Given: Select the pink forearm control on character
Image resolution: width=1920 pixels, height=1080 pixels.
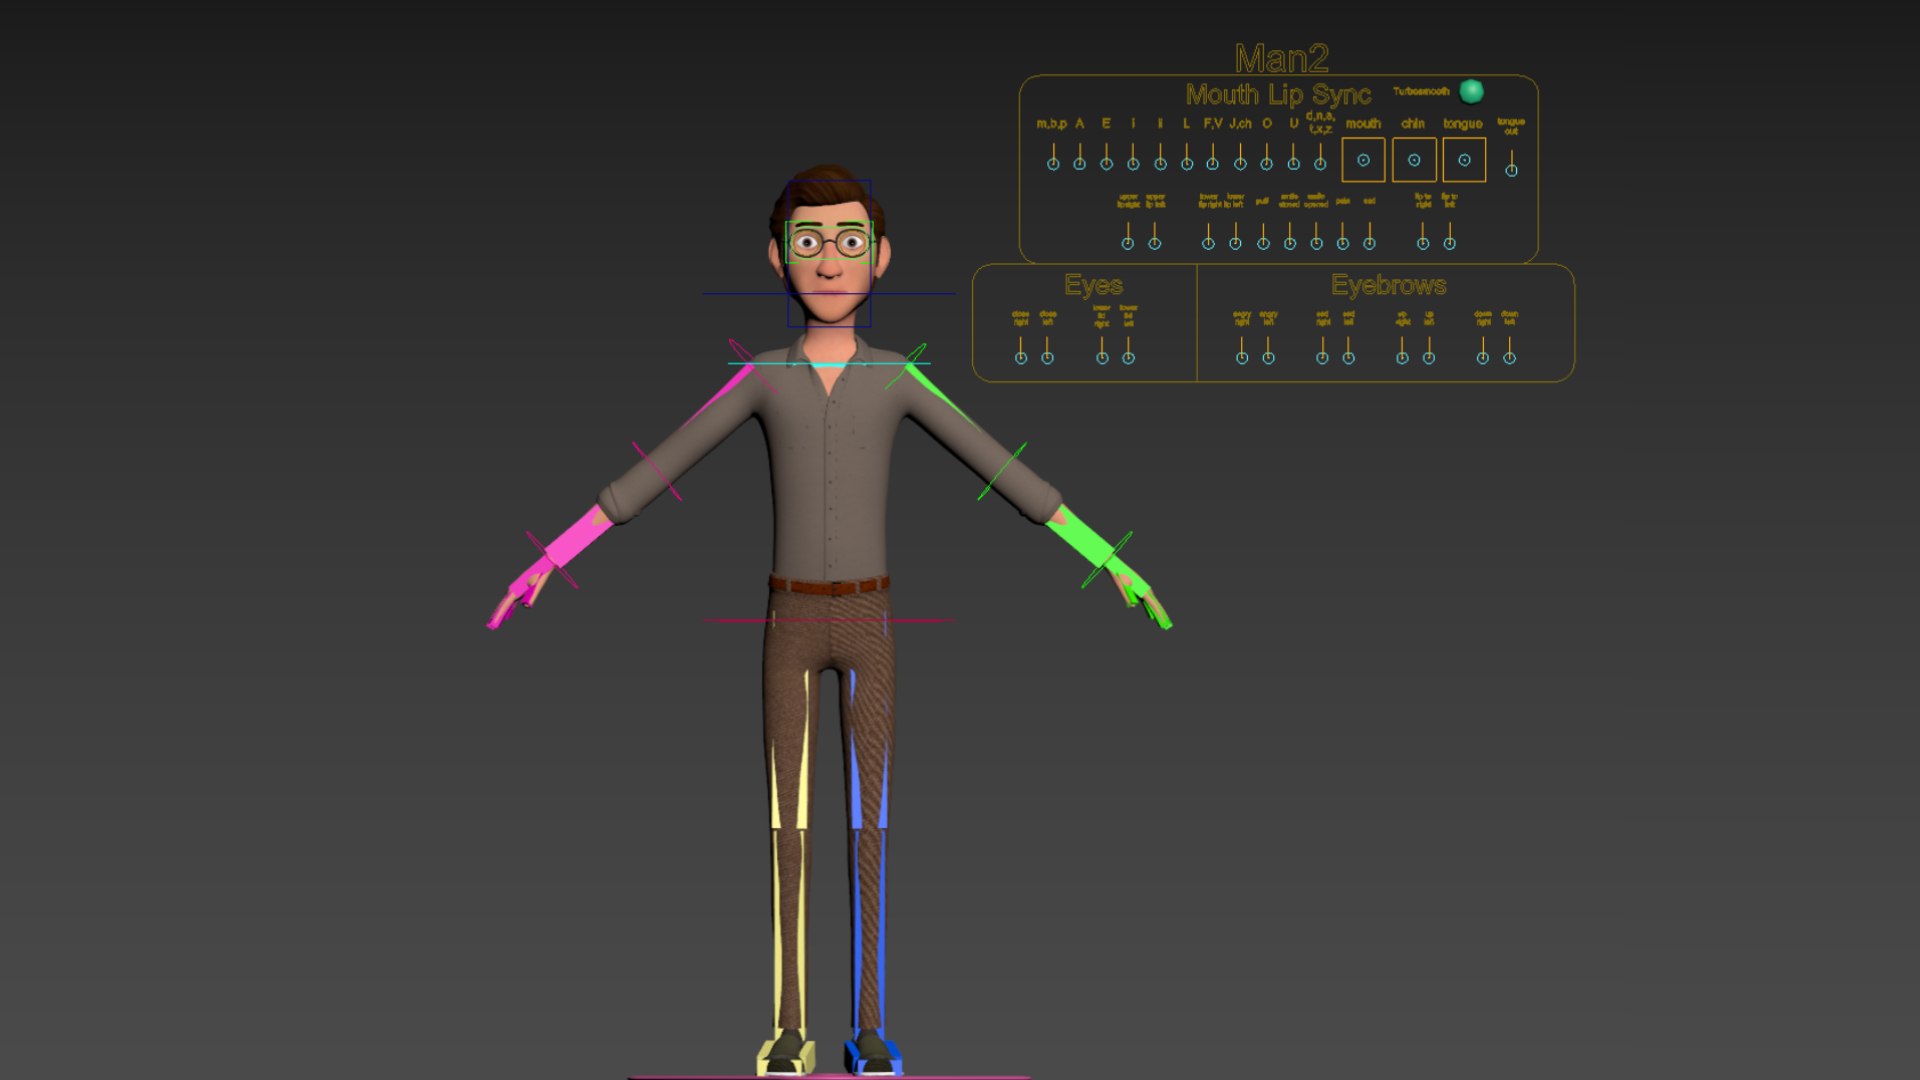Looking at the screenshot, I should pos(577,538).
